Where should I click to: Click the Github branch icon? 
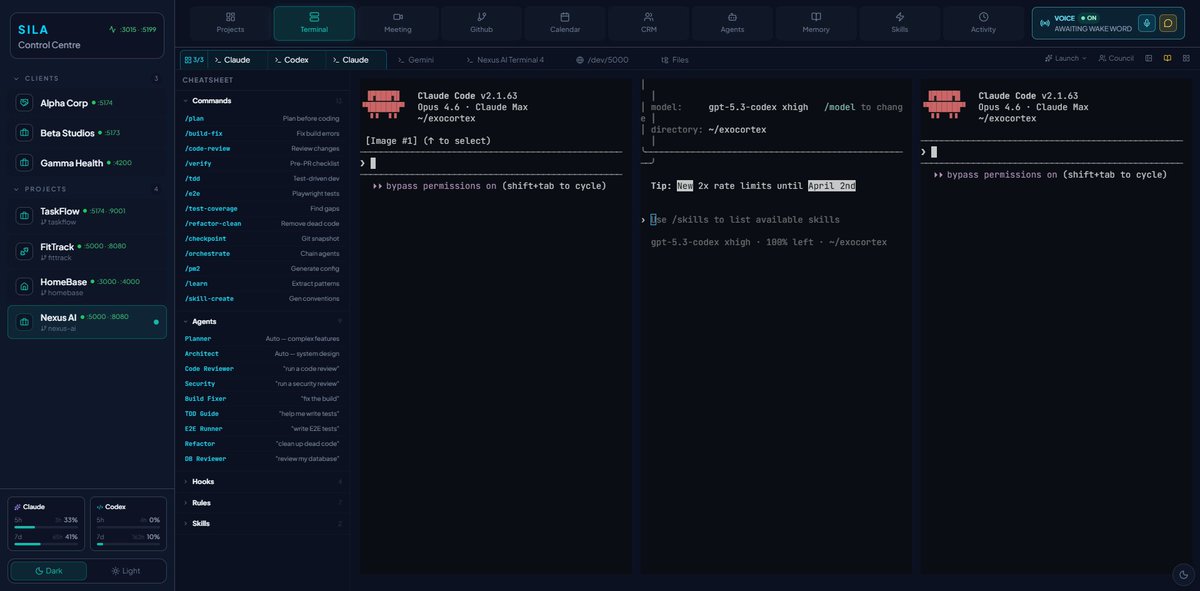(482, 17)
